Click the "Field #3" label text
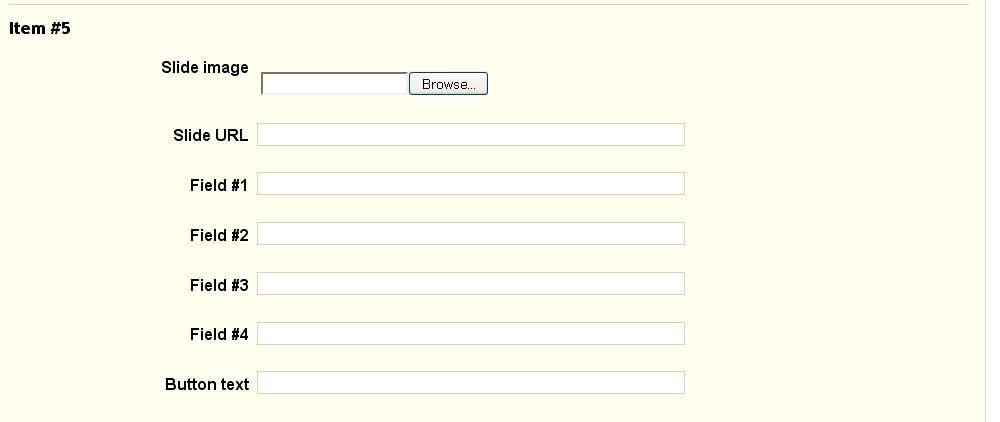Viewport: 1000px width, 422px height. 219,285
